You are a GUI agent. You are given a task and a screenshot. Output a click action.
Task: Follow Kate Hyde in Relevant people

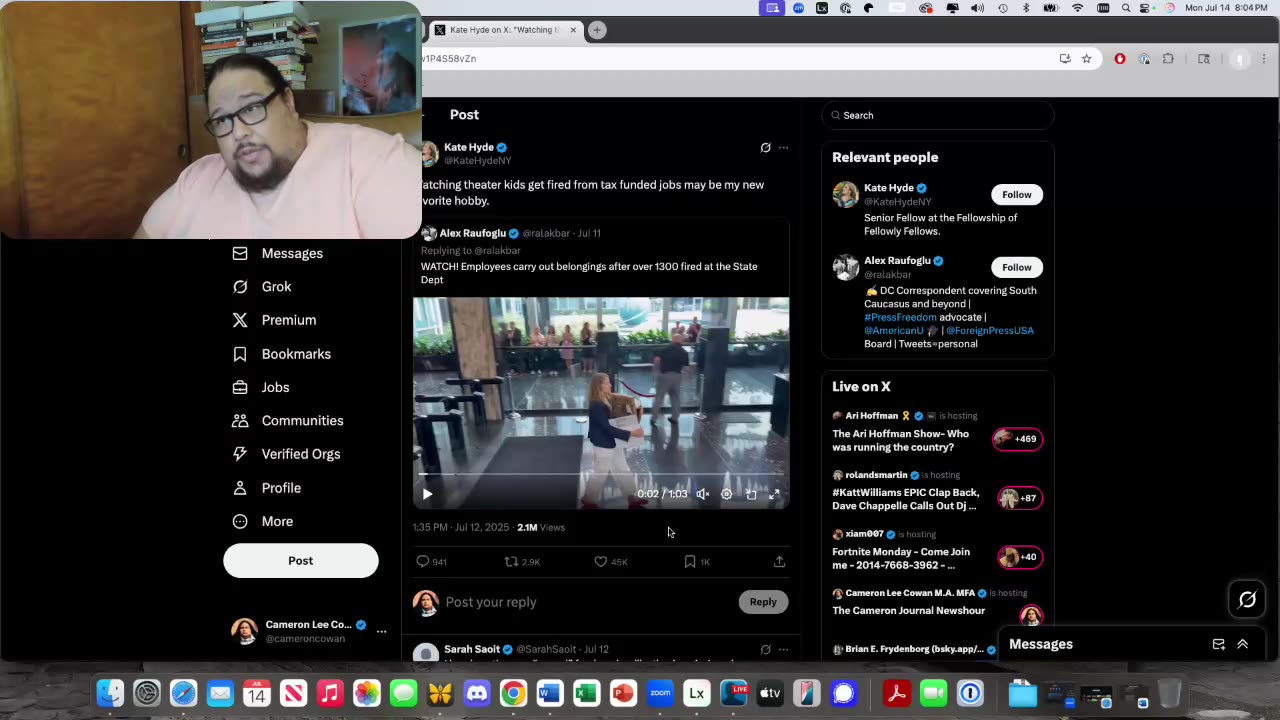tap(1017, 195)
